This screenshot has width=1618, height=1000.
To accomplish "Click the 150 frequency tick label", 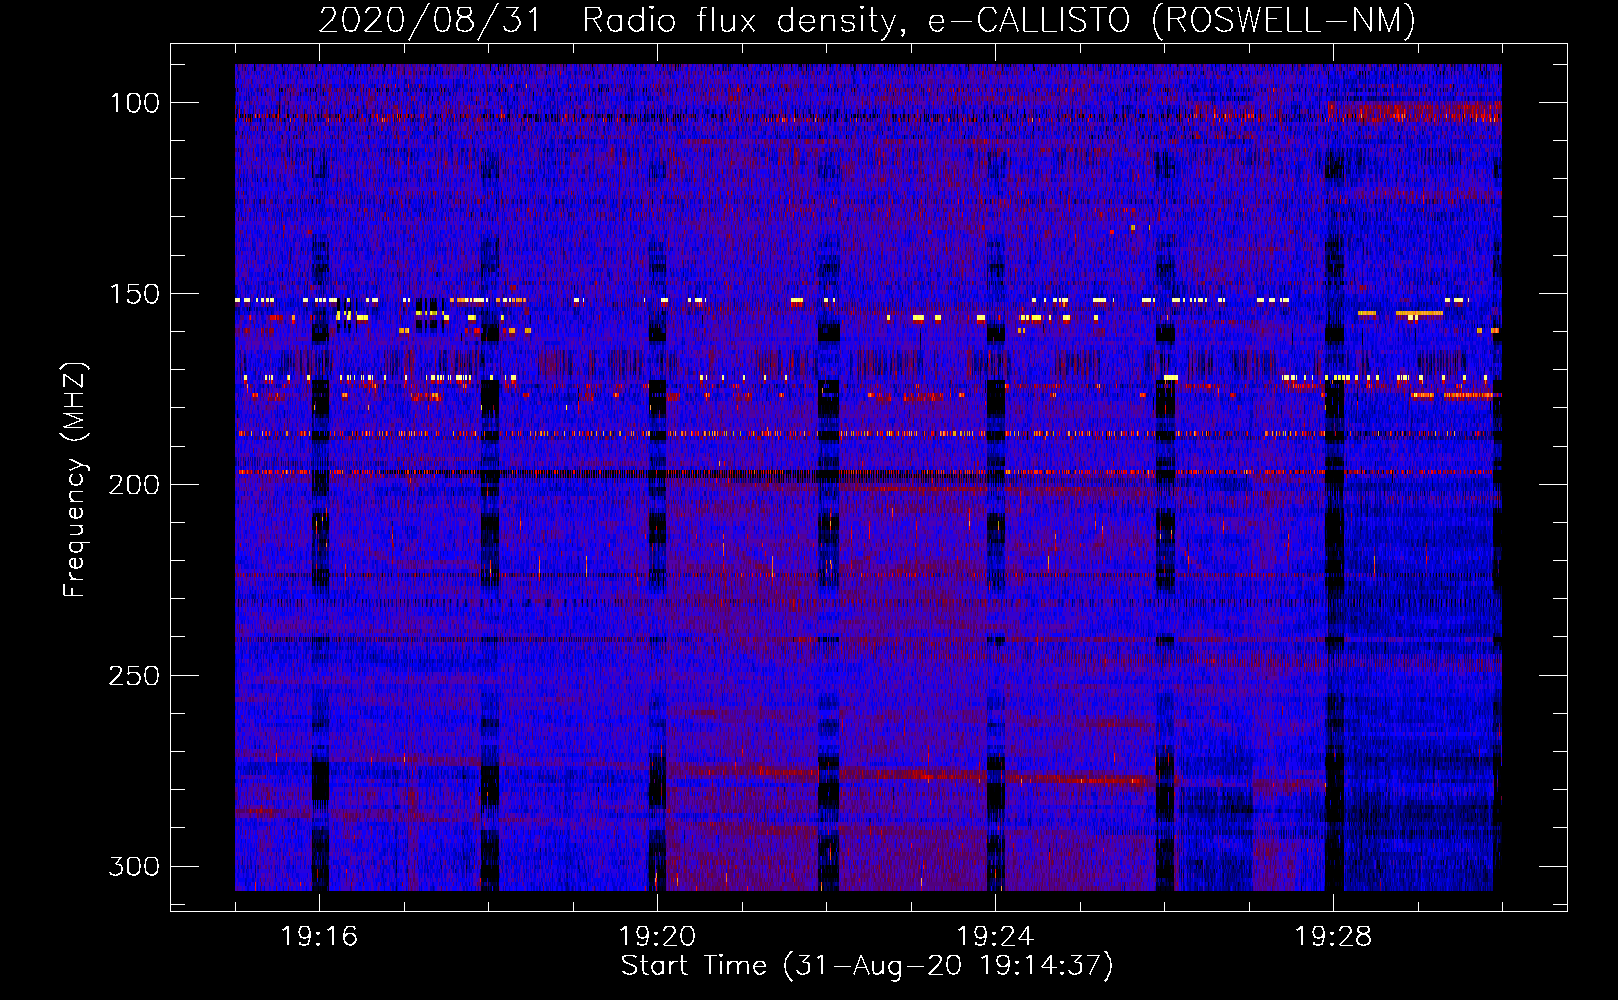I will pos(134,294).
